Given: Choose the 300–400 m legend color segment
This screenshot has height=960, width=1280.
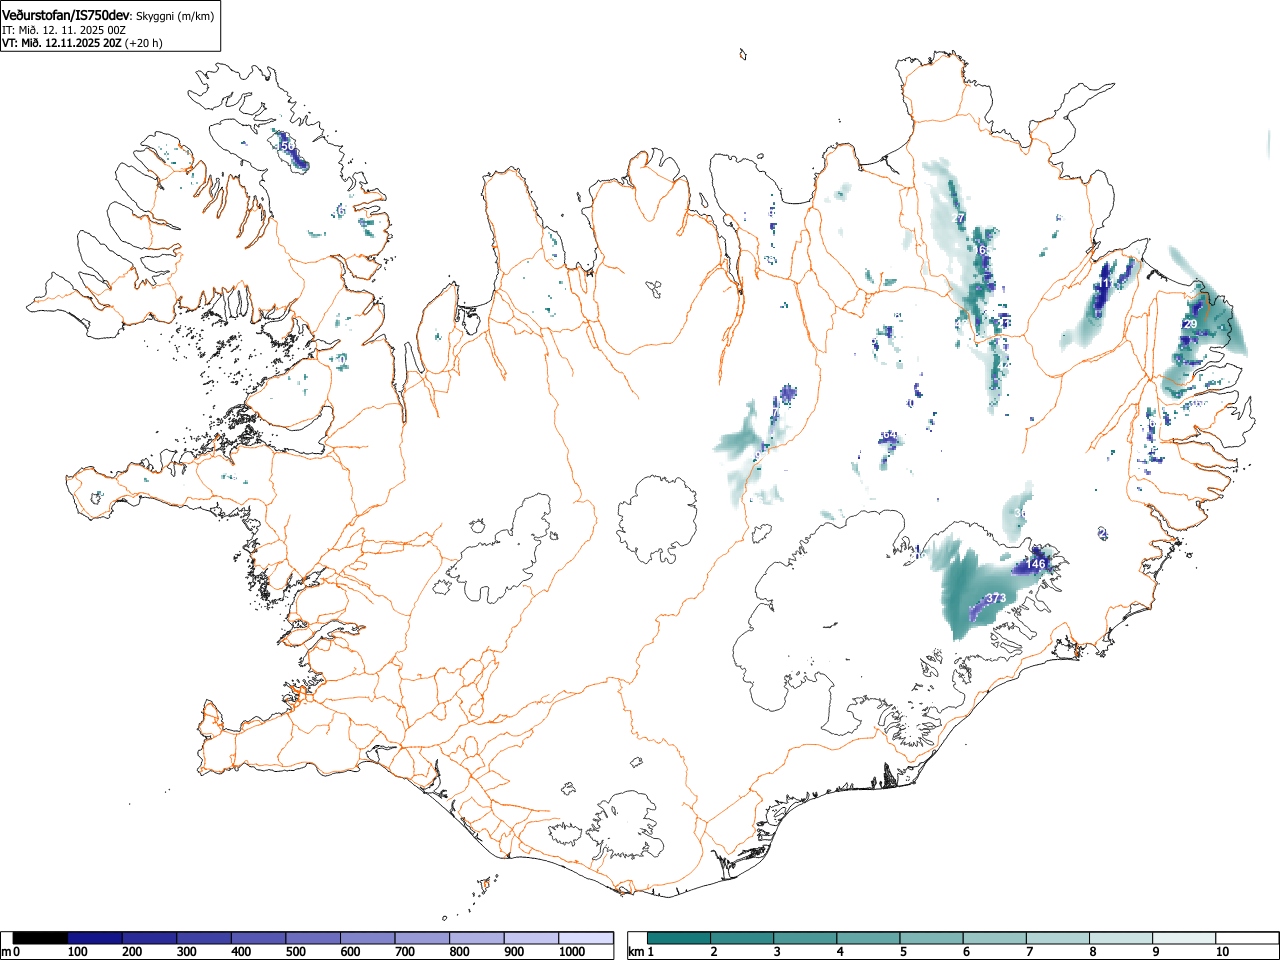Looking at the screenshot, I should pos(204,938).
